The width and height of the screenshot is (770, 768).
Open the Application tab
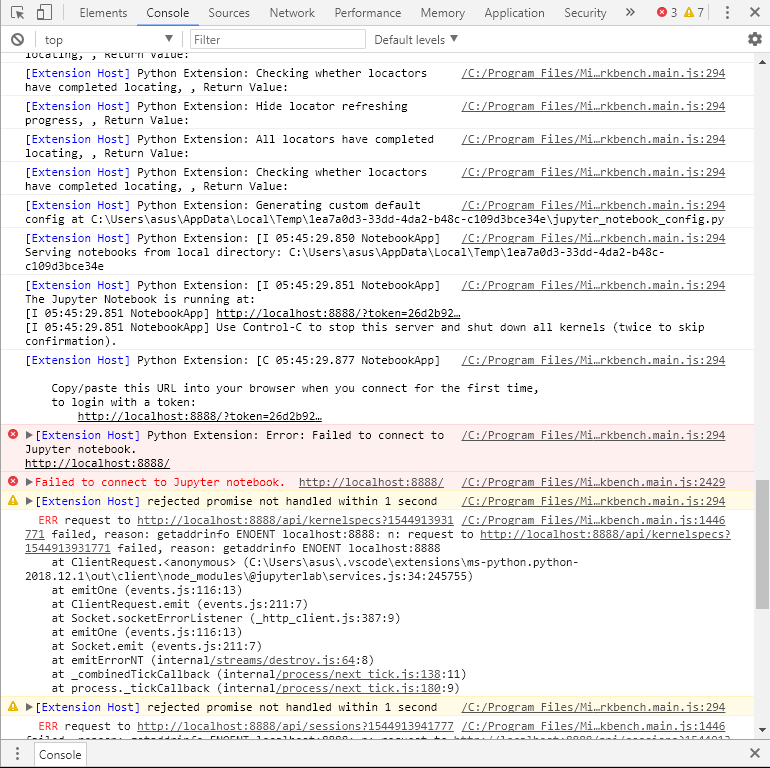(x=515, y=13)
